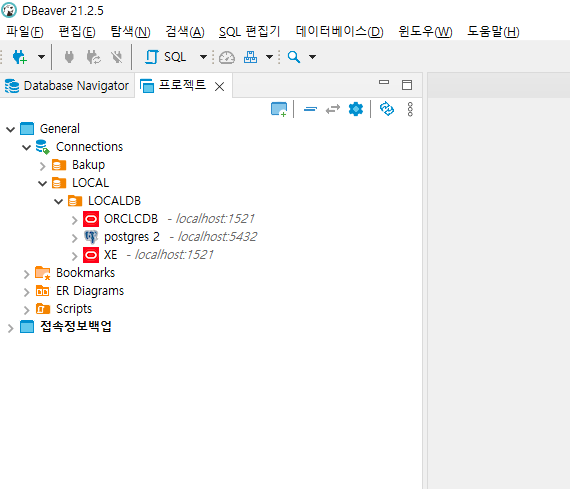Image resolution: width=570 pixels, height=489 pixels.
Task: Open the 검색(A) menu
Action: [x=185, y=32]
